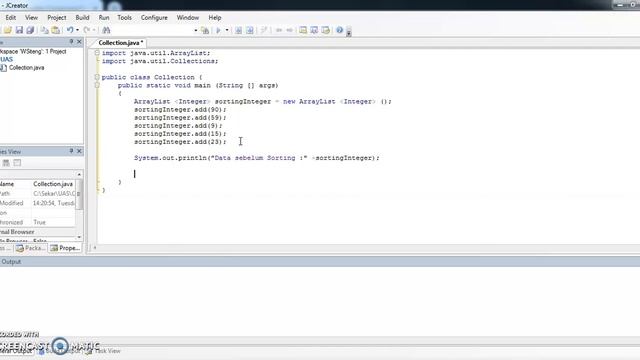Pin the file workspace panel
640x360 pixels.
71,42
